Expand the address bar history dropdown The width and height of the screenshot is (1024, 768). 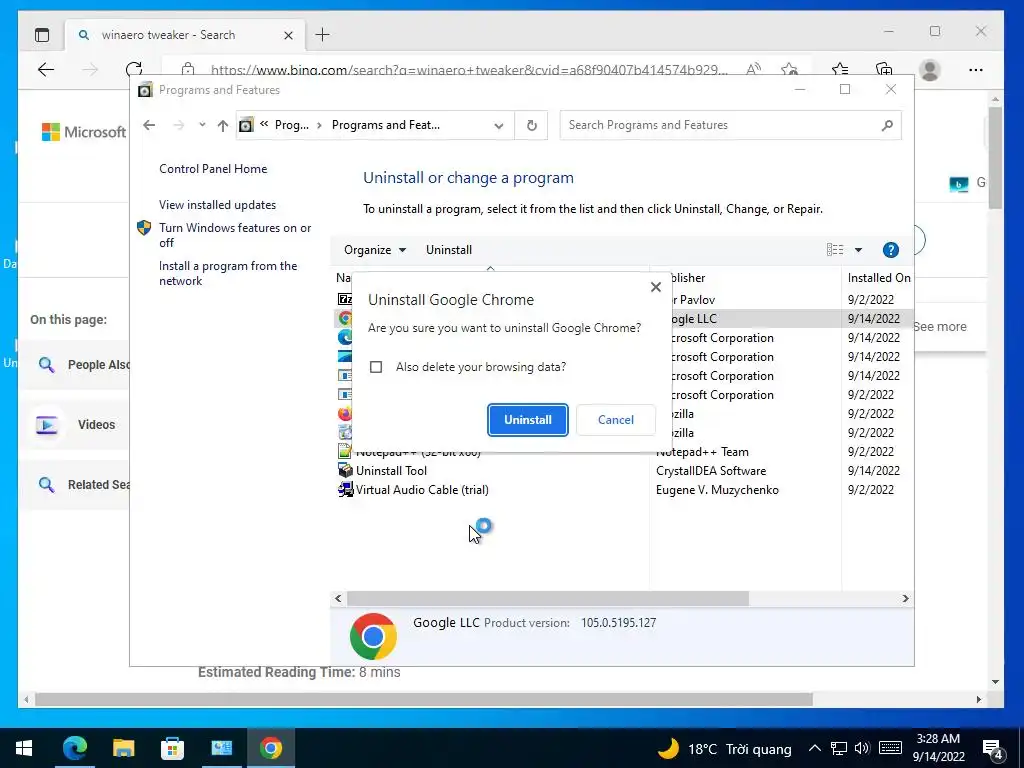click(499, 125)
